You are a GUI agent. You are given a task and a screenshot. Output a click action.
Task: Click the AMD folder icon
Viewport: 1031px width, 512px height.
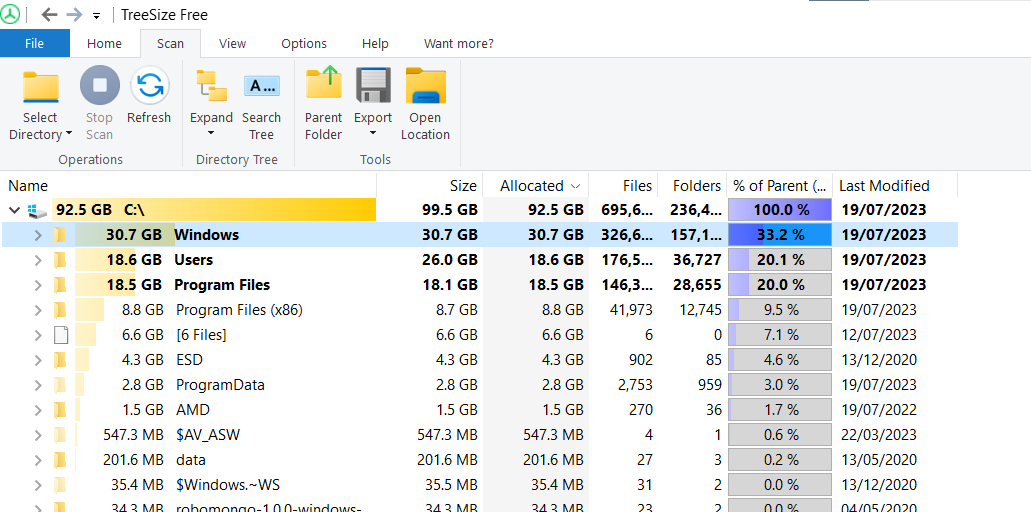[60, 410]
